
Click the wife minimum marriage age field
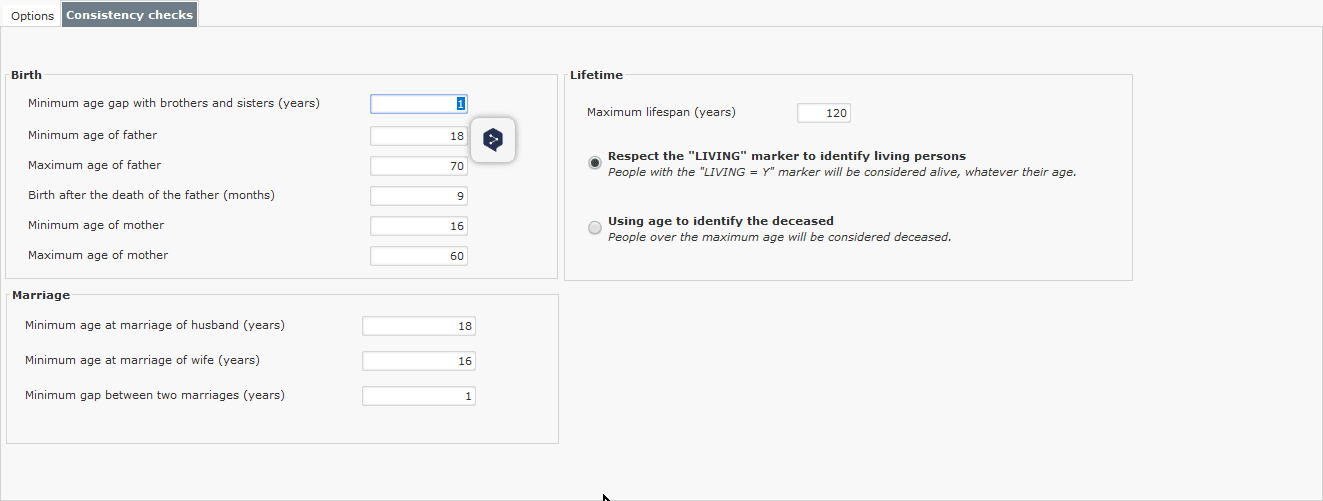(x=419, y=361)
